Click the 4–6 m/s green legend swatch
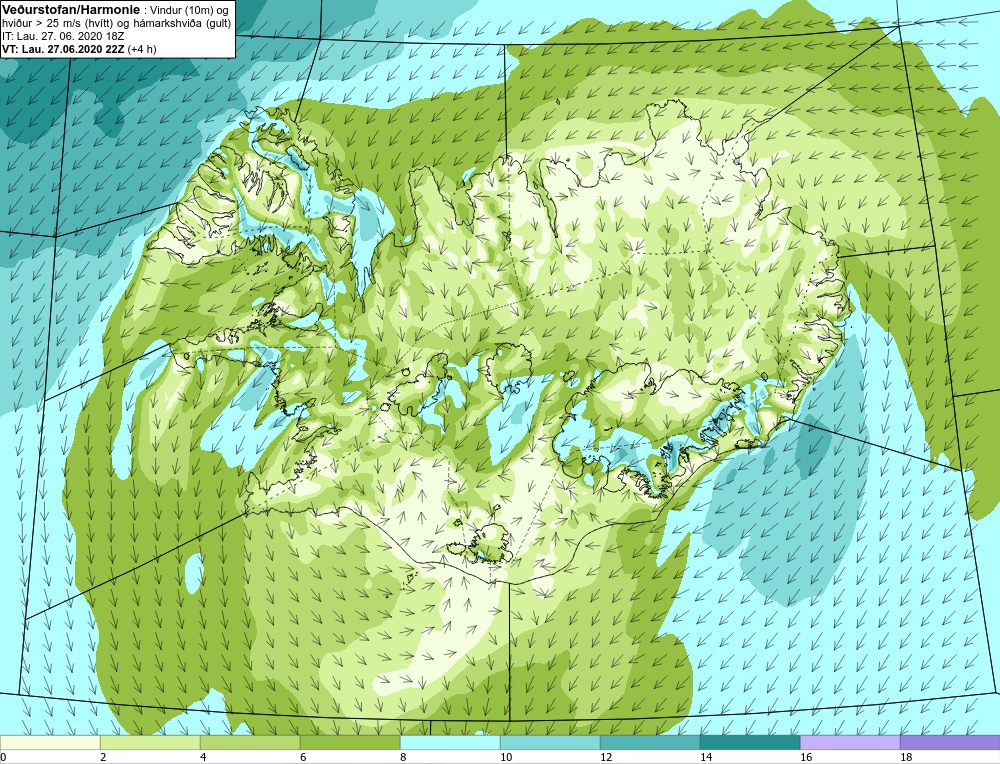The image size is (1000, 764). (250, 742)
